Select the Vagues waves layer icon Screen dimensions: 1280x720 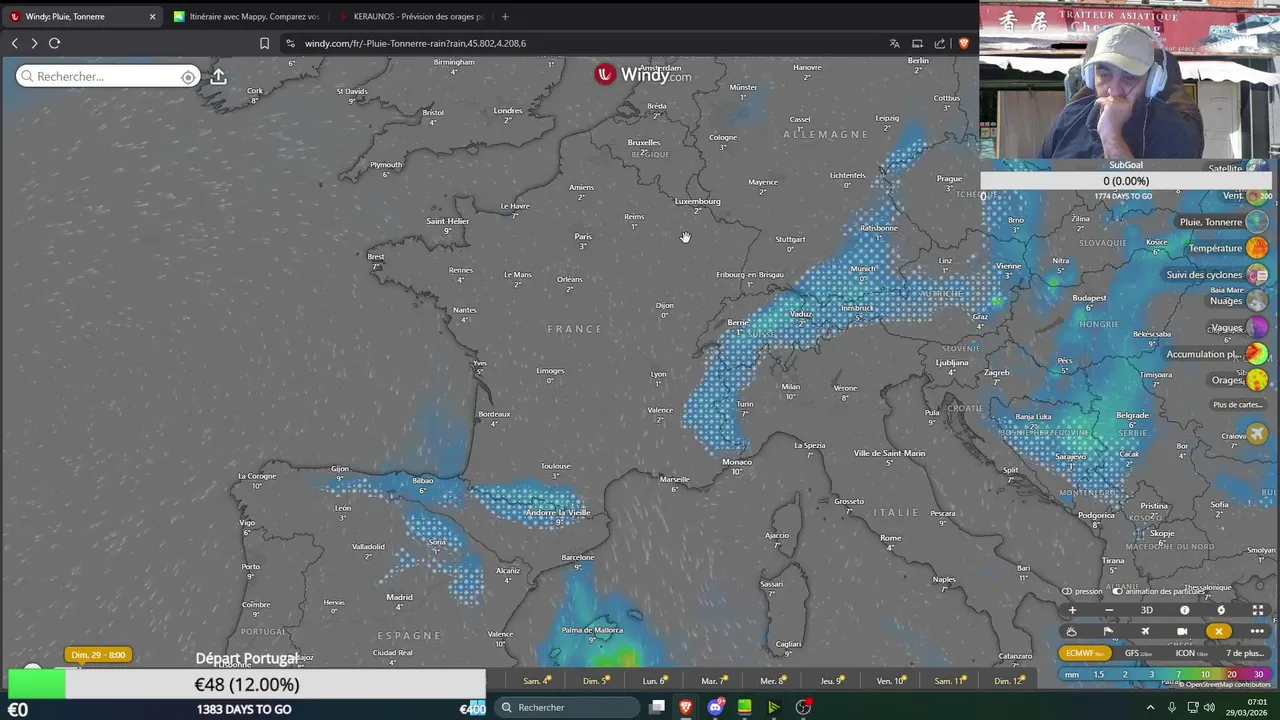tap(1257, 327)
